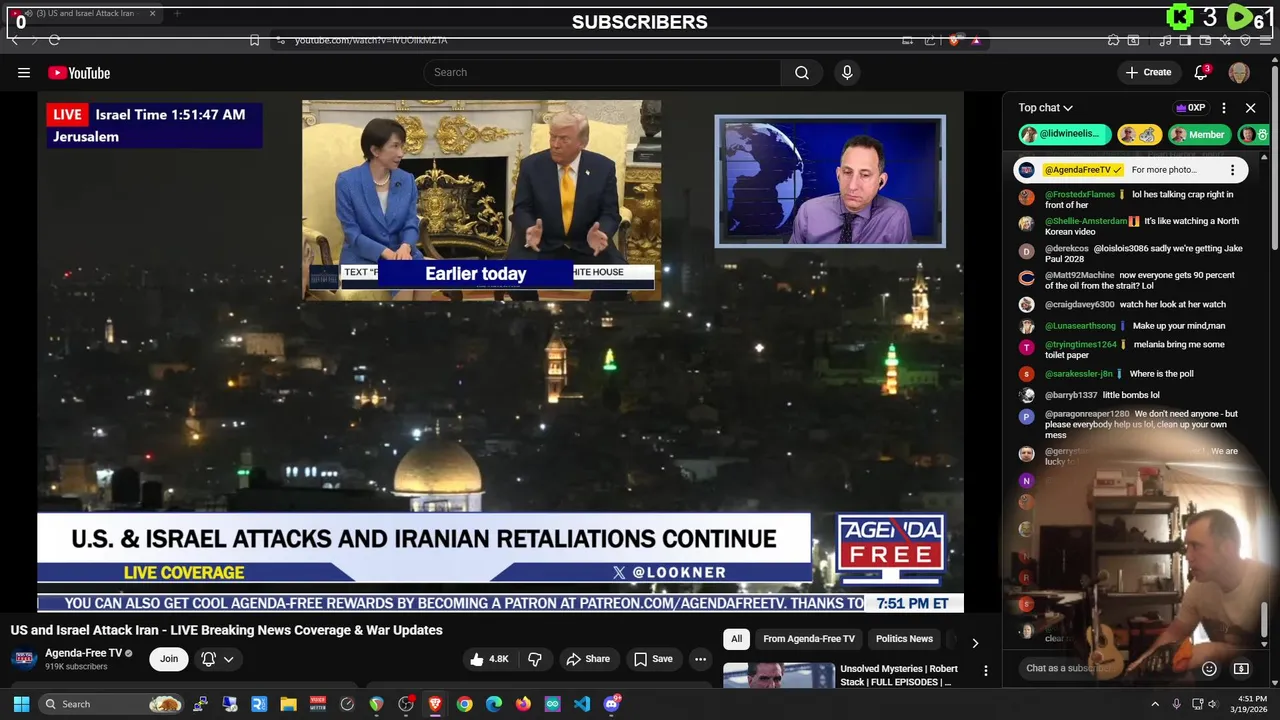
Task: Close the live chat panel
Action: pyautogui.click(x=1250, y=108)
